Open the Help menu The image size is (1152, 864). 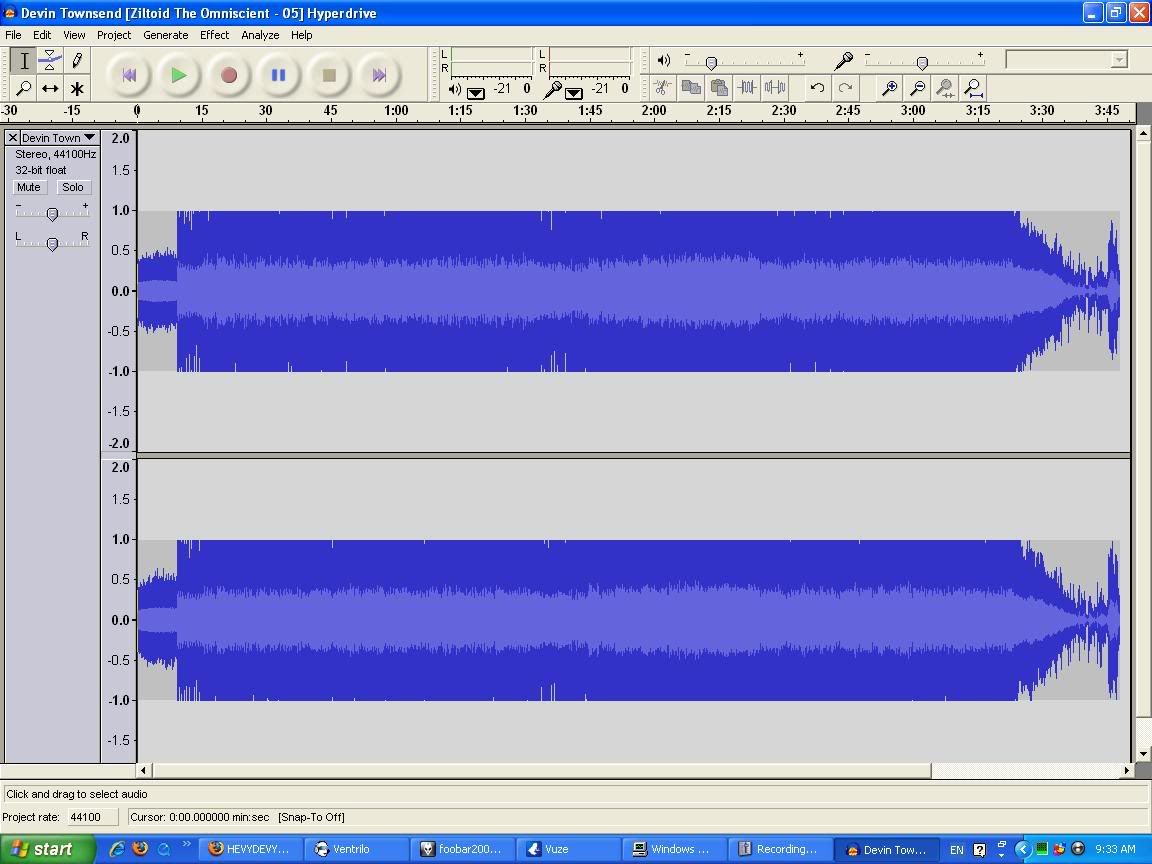tap(301, 35)
